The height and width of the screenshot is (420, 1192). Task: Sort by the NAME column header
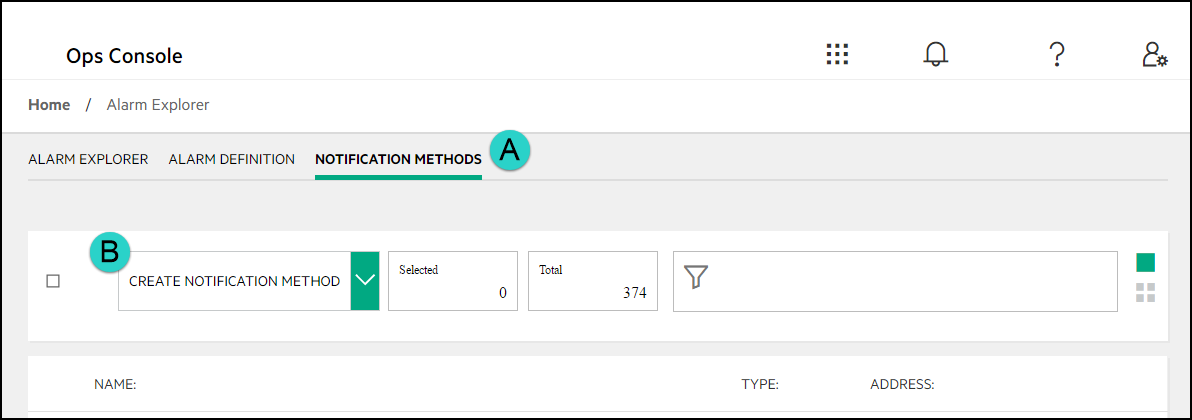[x=115, y=384]
